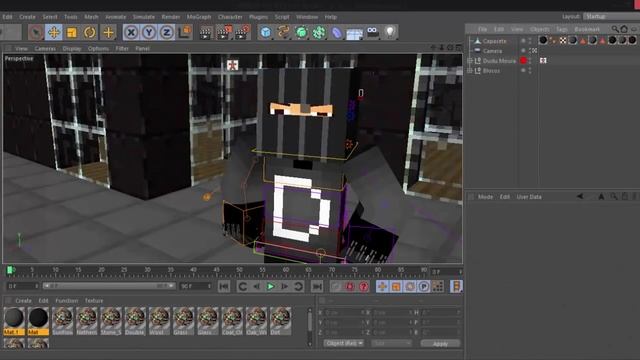Viewport: 640px width, 360px height.
Task: Open the Layout dropdown set to Startup
Action: [x=611, y=16]
